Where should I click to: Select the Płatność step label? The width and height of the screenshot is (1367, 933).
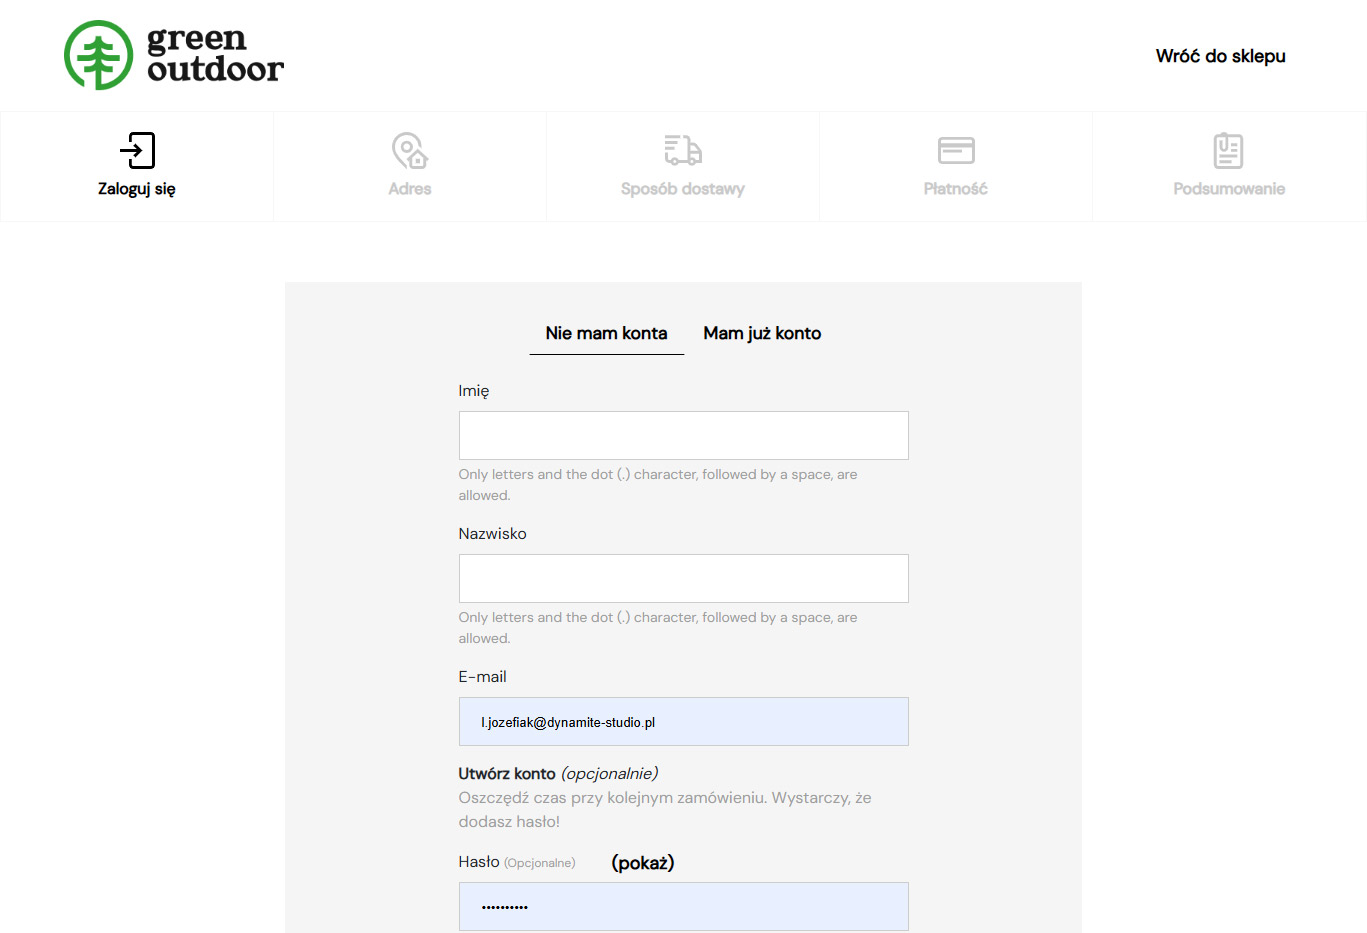point(956,189)
